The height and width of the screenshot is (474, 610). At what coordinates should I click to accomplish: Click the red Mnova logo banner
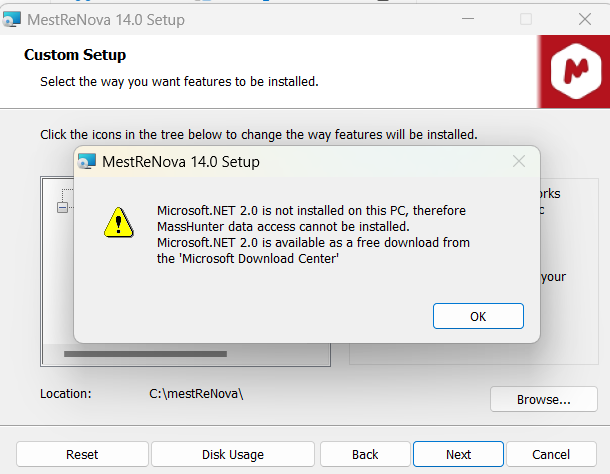(574, 70)
